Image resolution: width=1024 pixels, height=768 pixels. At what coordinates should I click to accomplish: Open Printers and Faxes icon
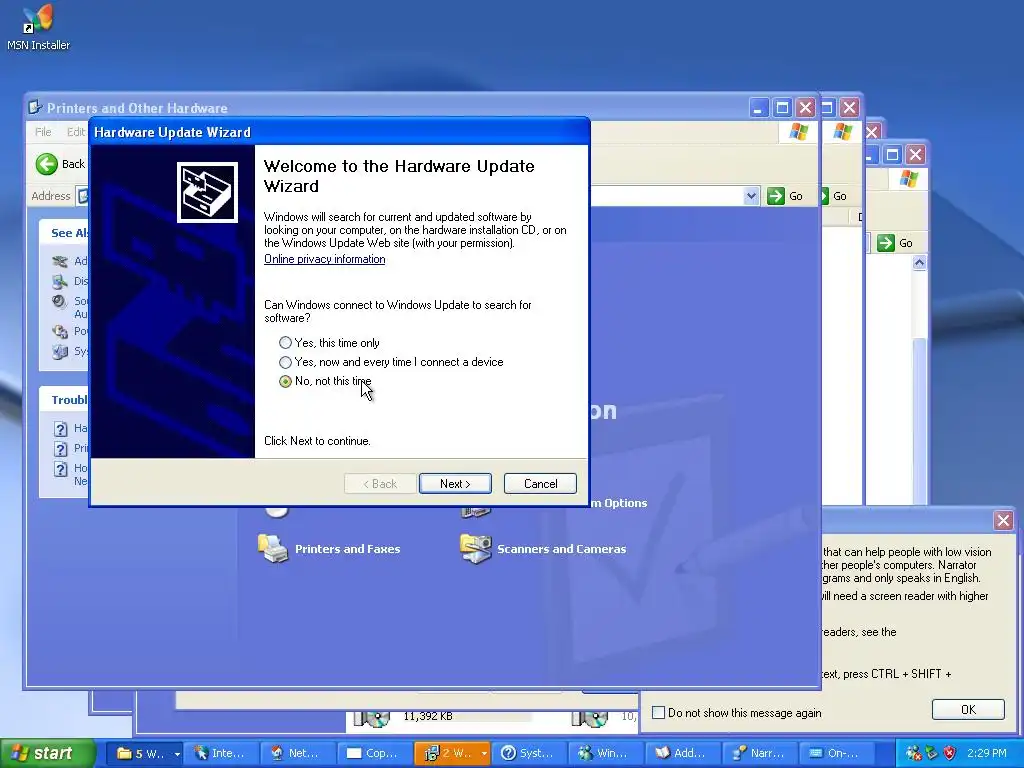click(x=272, y=549)
